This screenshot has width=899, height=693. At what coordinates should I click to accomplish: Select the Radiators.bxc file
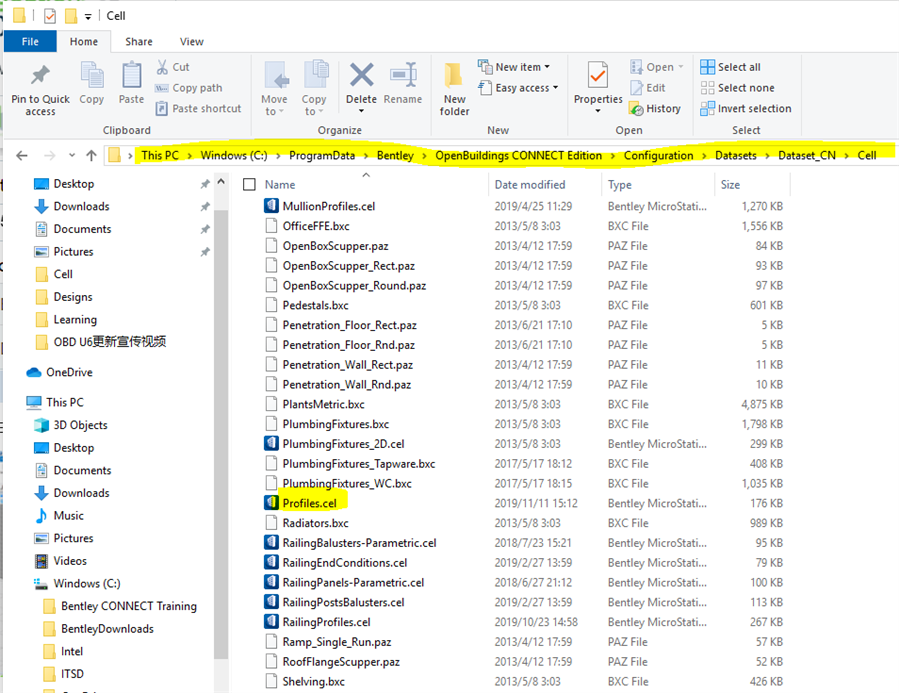(315, 523)
